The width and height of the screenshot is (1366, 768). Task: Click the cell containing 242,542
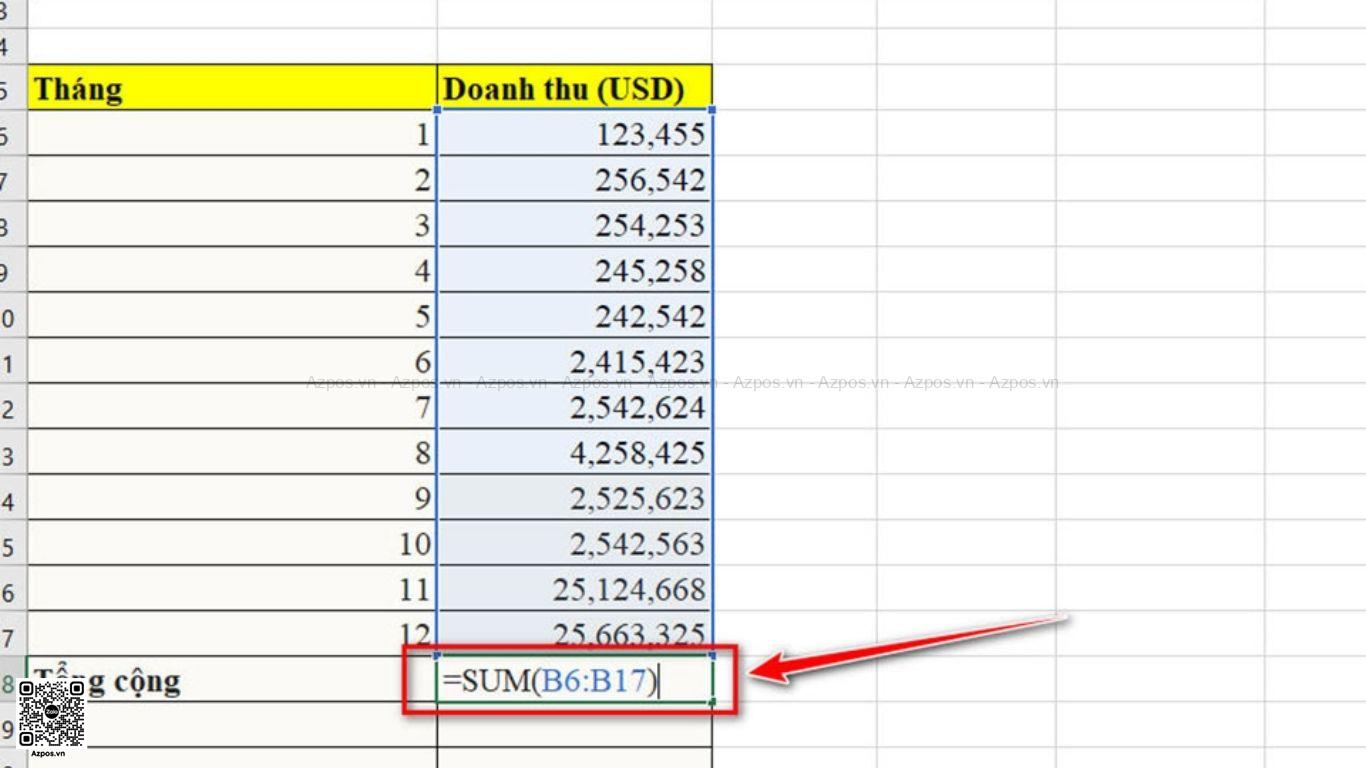pyautogui.click(x=575, y=316)
